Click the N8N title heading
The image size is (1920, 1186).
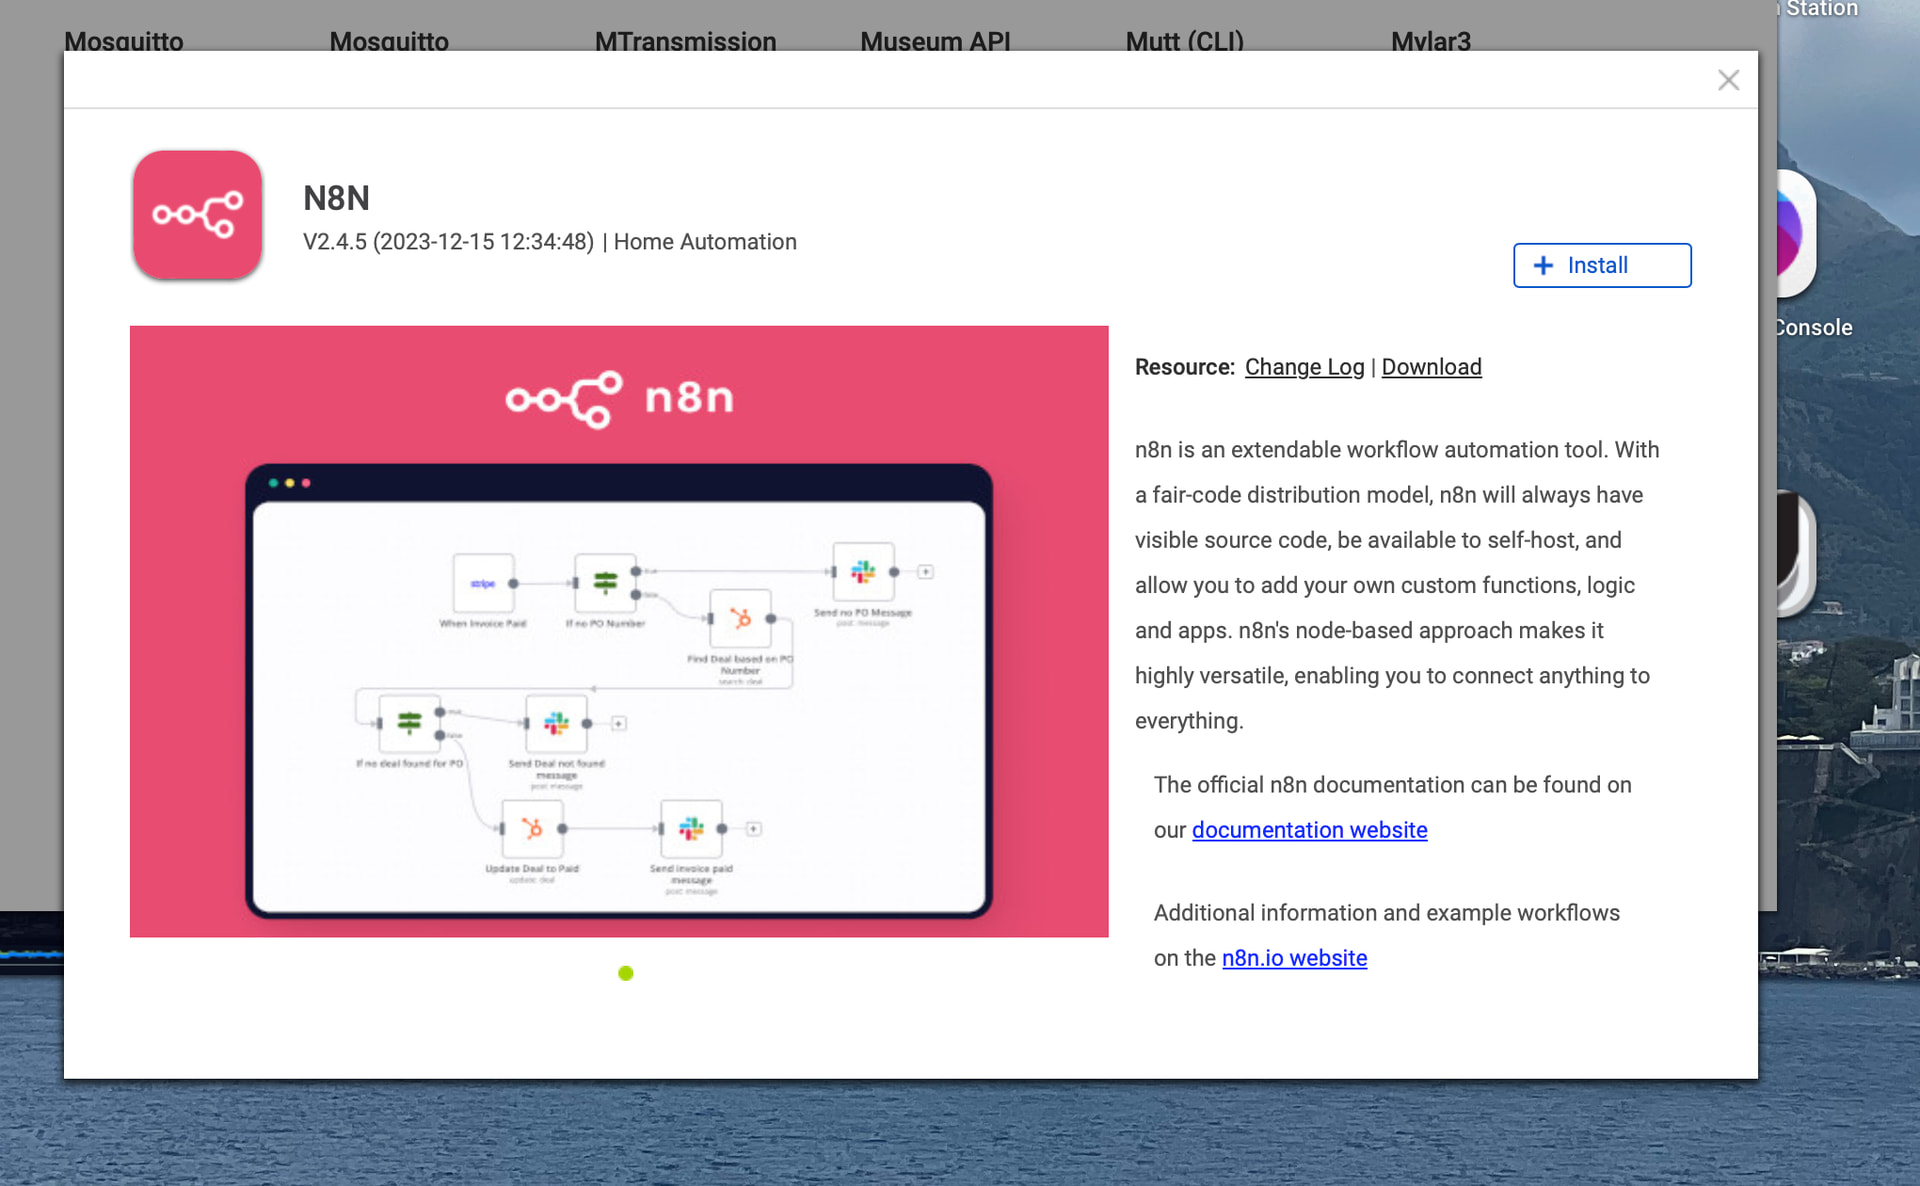336,198
